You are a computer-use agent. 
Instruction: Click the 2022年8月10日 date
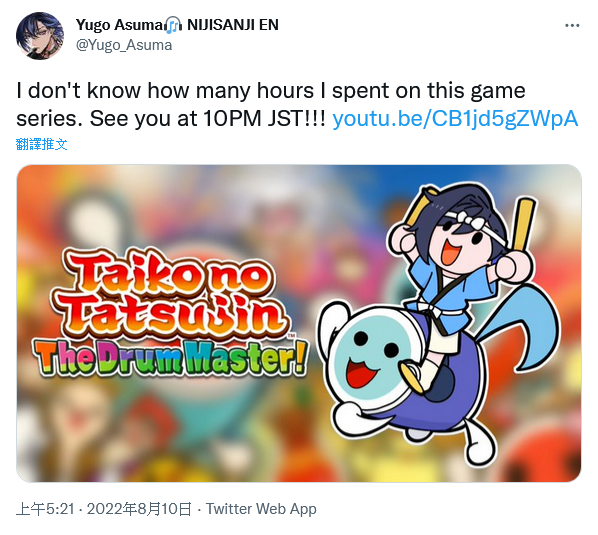139,509
